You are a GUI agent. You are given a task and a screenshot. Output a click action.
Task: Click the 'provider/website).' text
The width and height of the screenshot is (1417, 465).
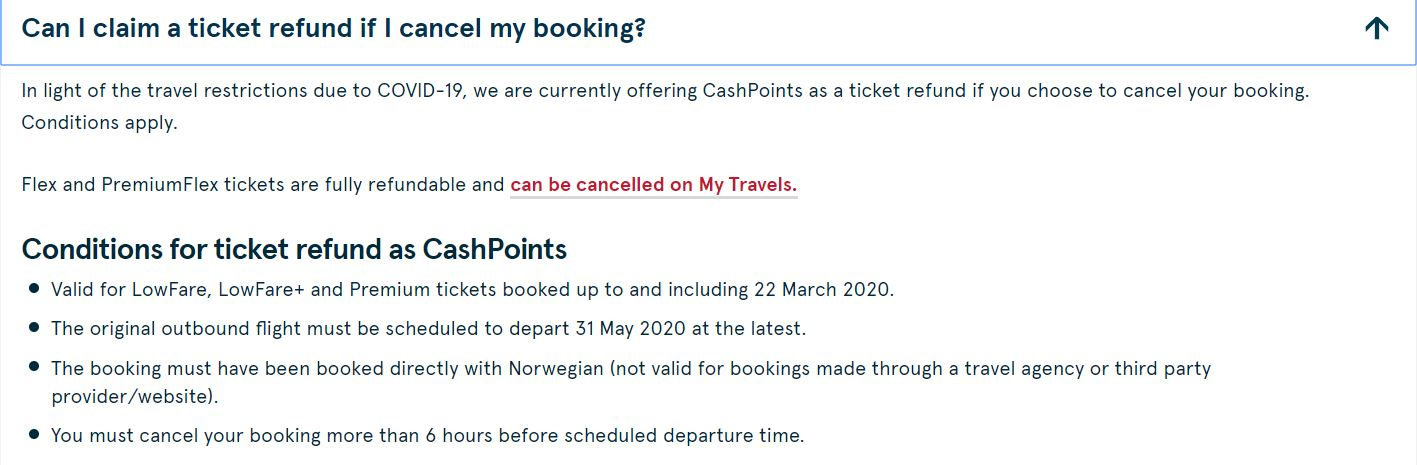tap(135, 397)
